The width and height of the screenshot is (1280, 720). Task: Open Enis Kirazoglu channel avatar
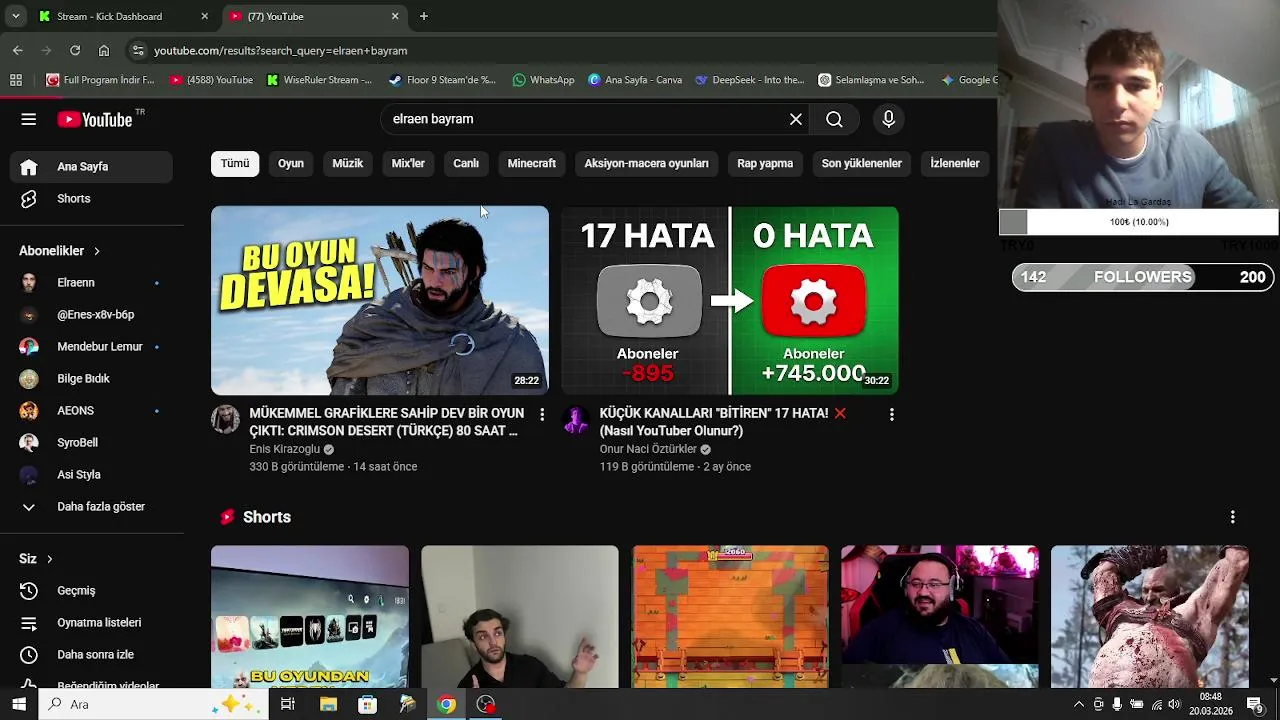[x=225, y=419]
